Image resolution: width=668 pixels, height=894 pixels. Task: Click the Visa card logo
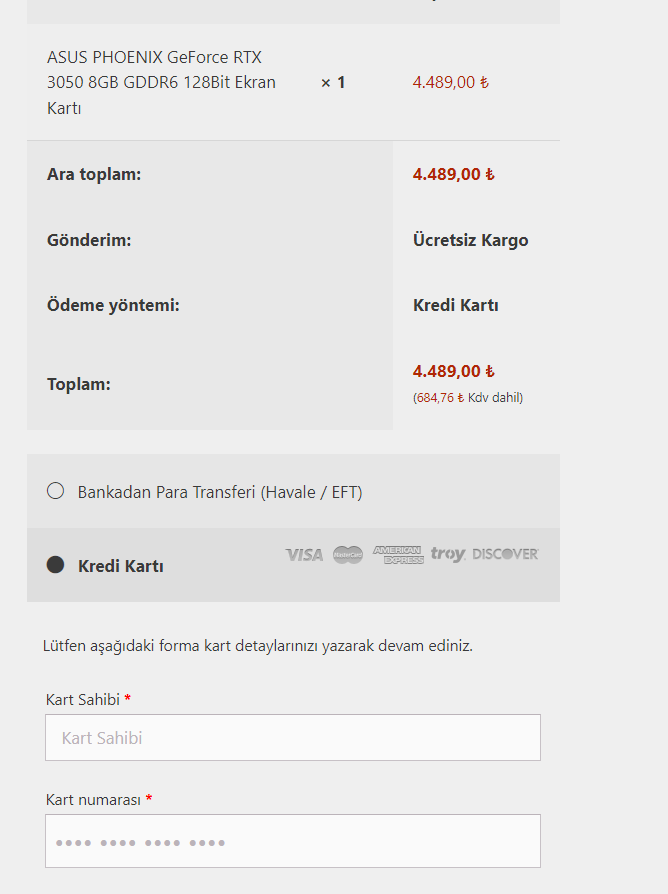coord(304,554)
